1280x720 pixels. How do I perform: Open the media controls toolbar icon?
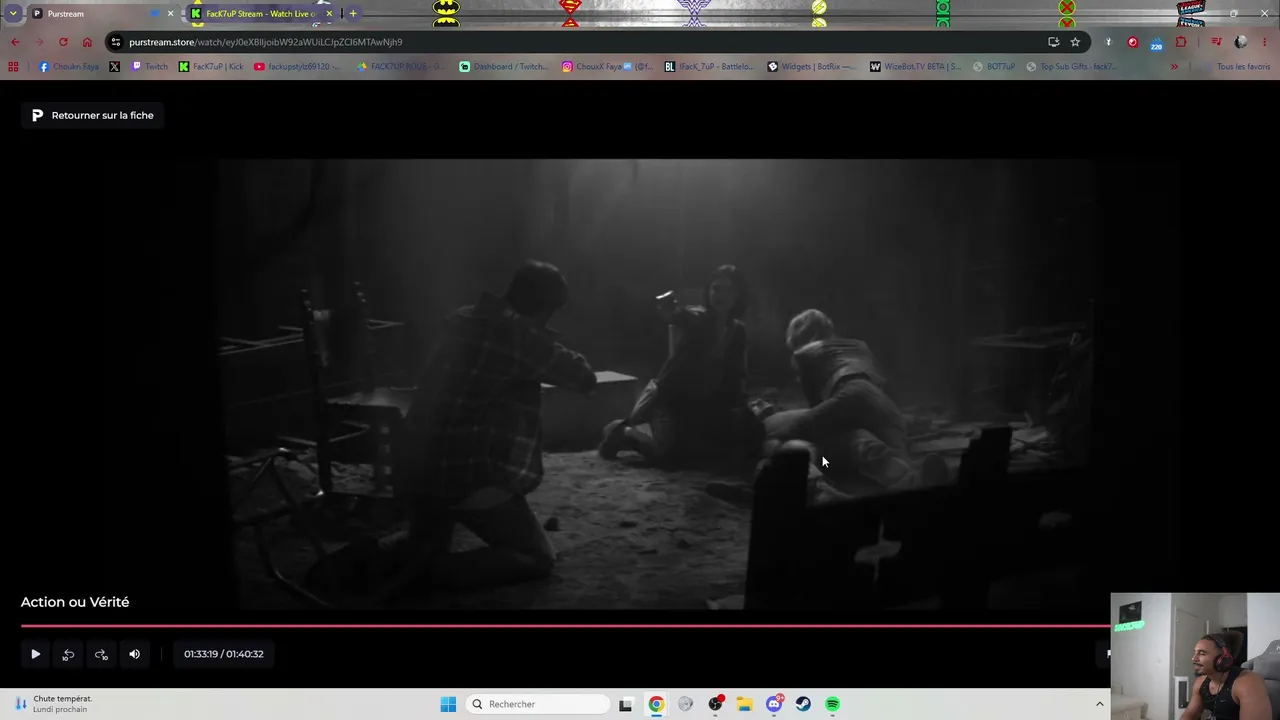1216,42
